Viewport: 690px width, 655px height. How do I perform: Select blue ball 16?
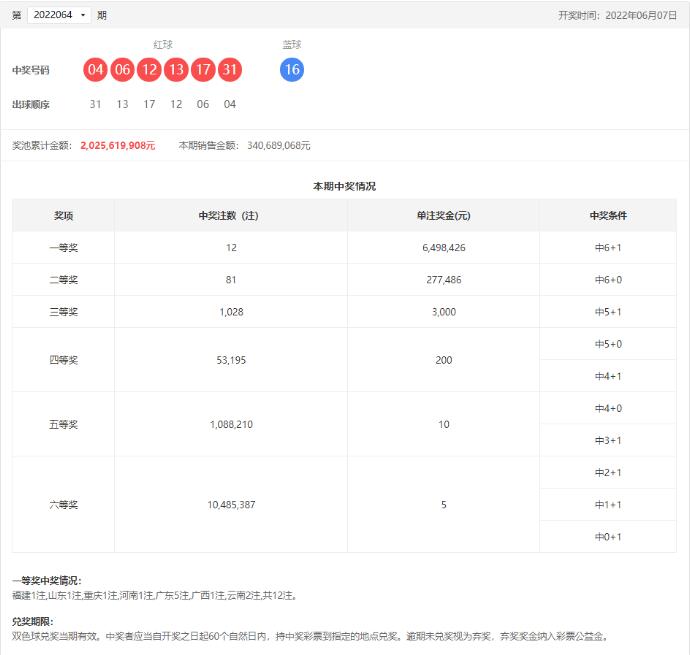tap(292, 70)
